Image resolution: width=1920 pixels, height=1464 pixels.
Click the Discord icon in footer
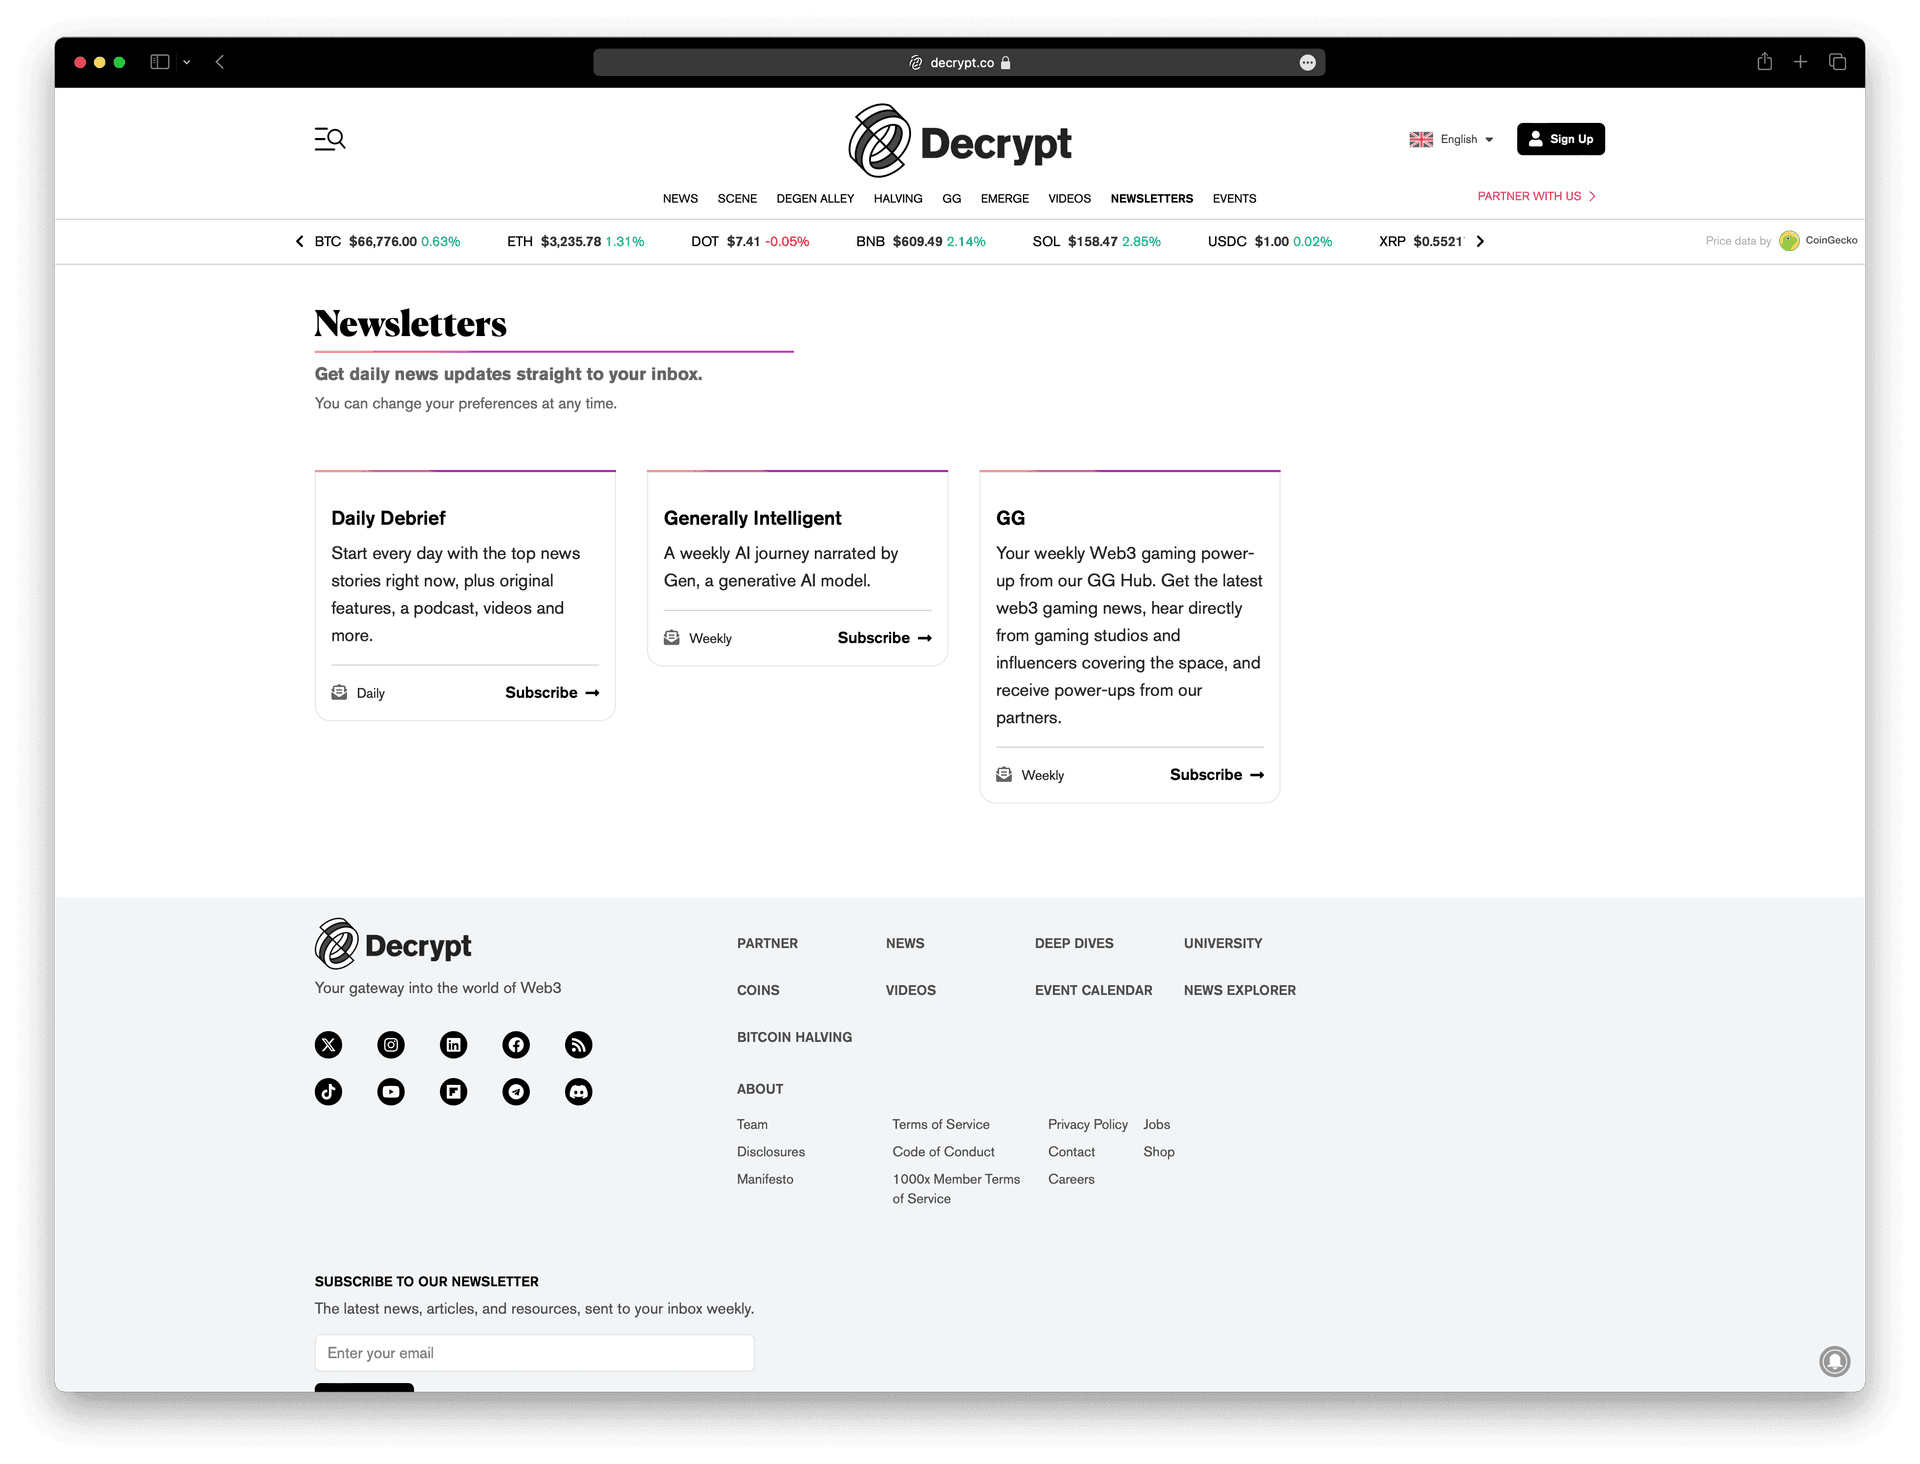(x=578, y=1091)
